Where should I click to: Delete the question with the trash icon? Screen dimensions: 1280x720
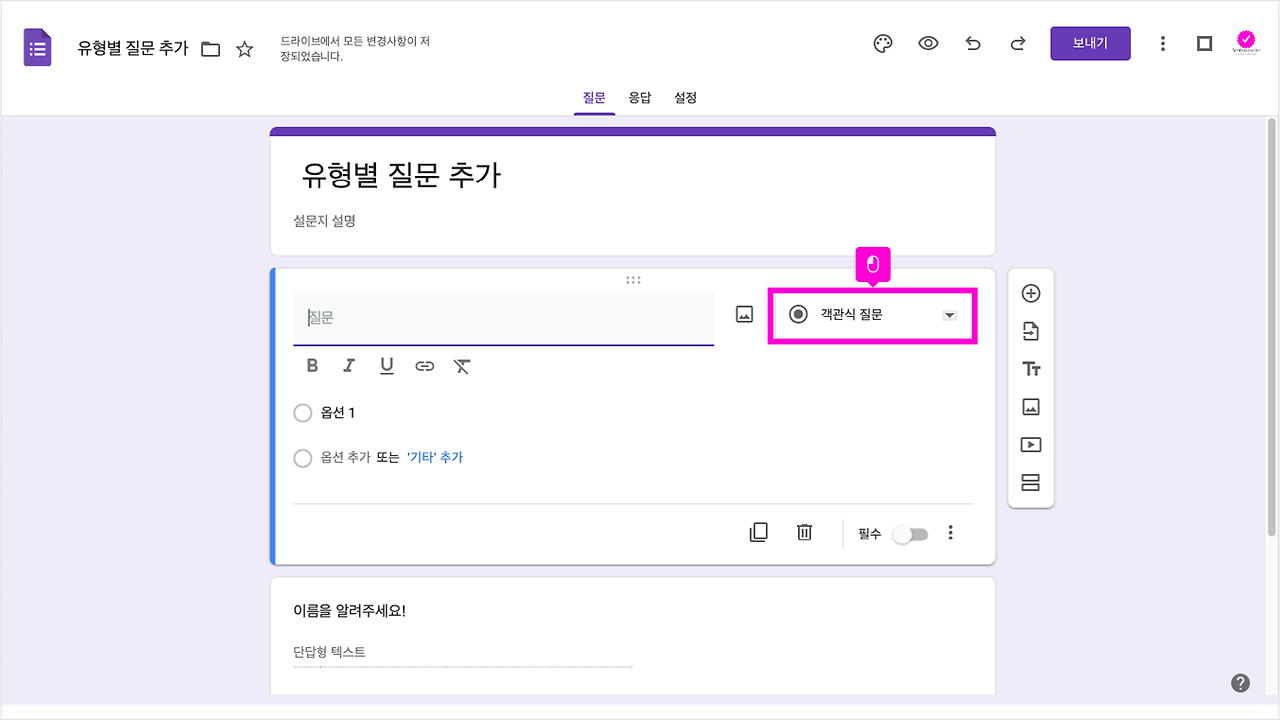[x=804, y=532]
